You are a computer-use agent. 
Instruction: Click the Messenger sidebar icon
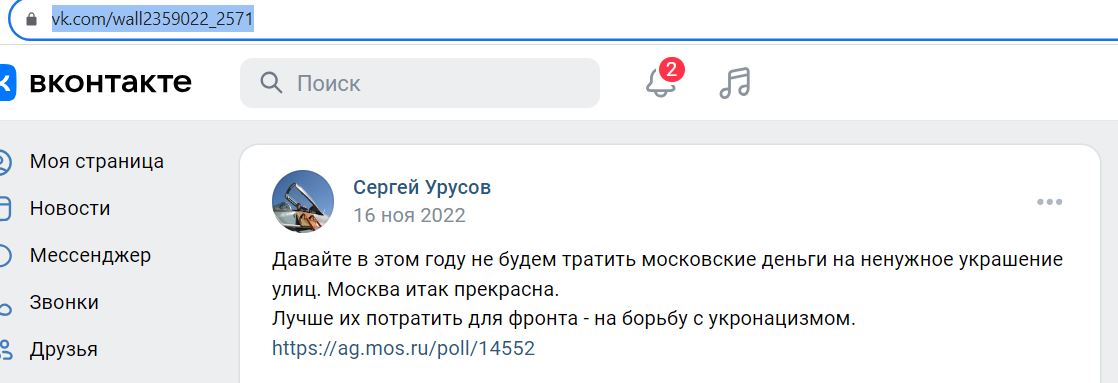[4, 256]
